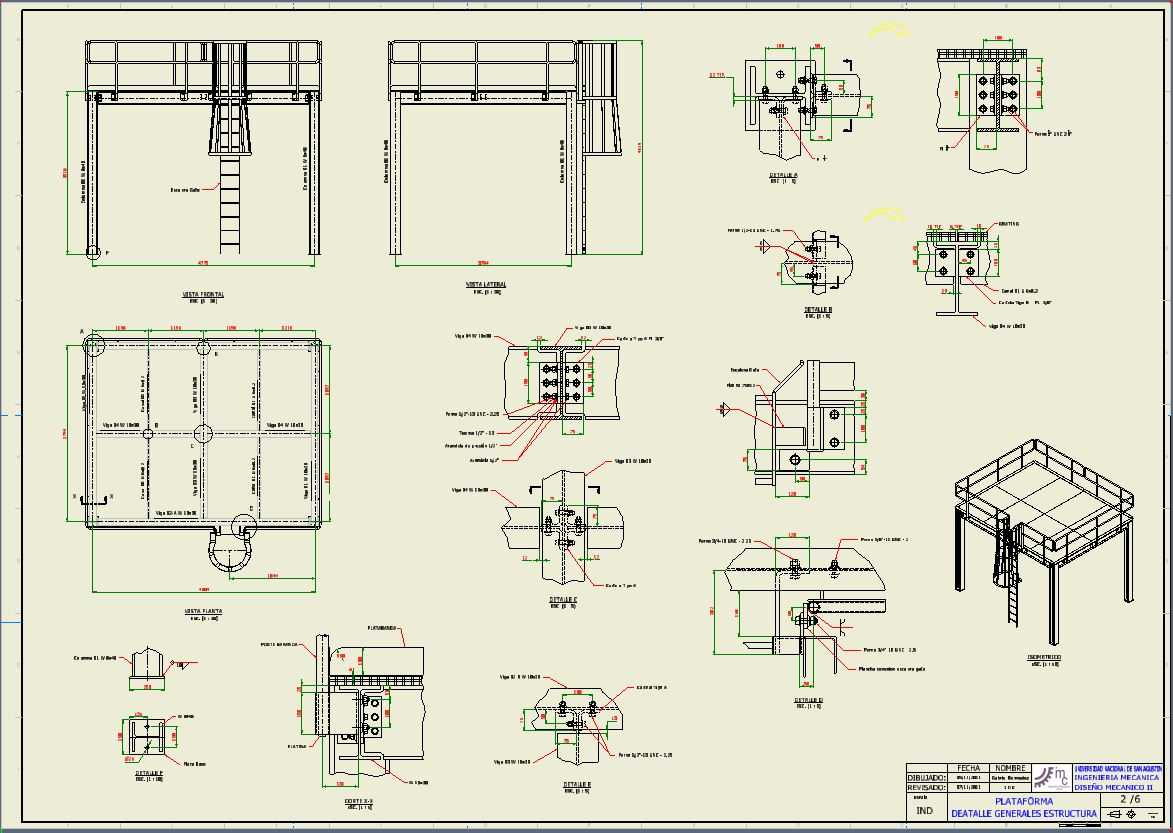Viewport: 1173px width, 833px height.
Task: Click the 'DETALLE B' caption under circular detail
Action: (x=818, y=310)
